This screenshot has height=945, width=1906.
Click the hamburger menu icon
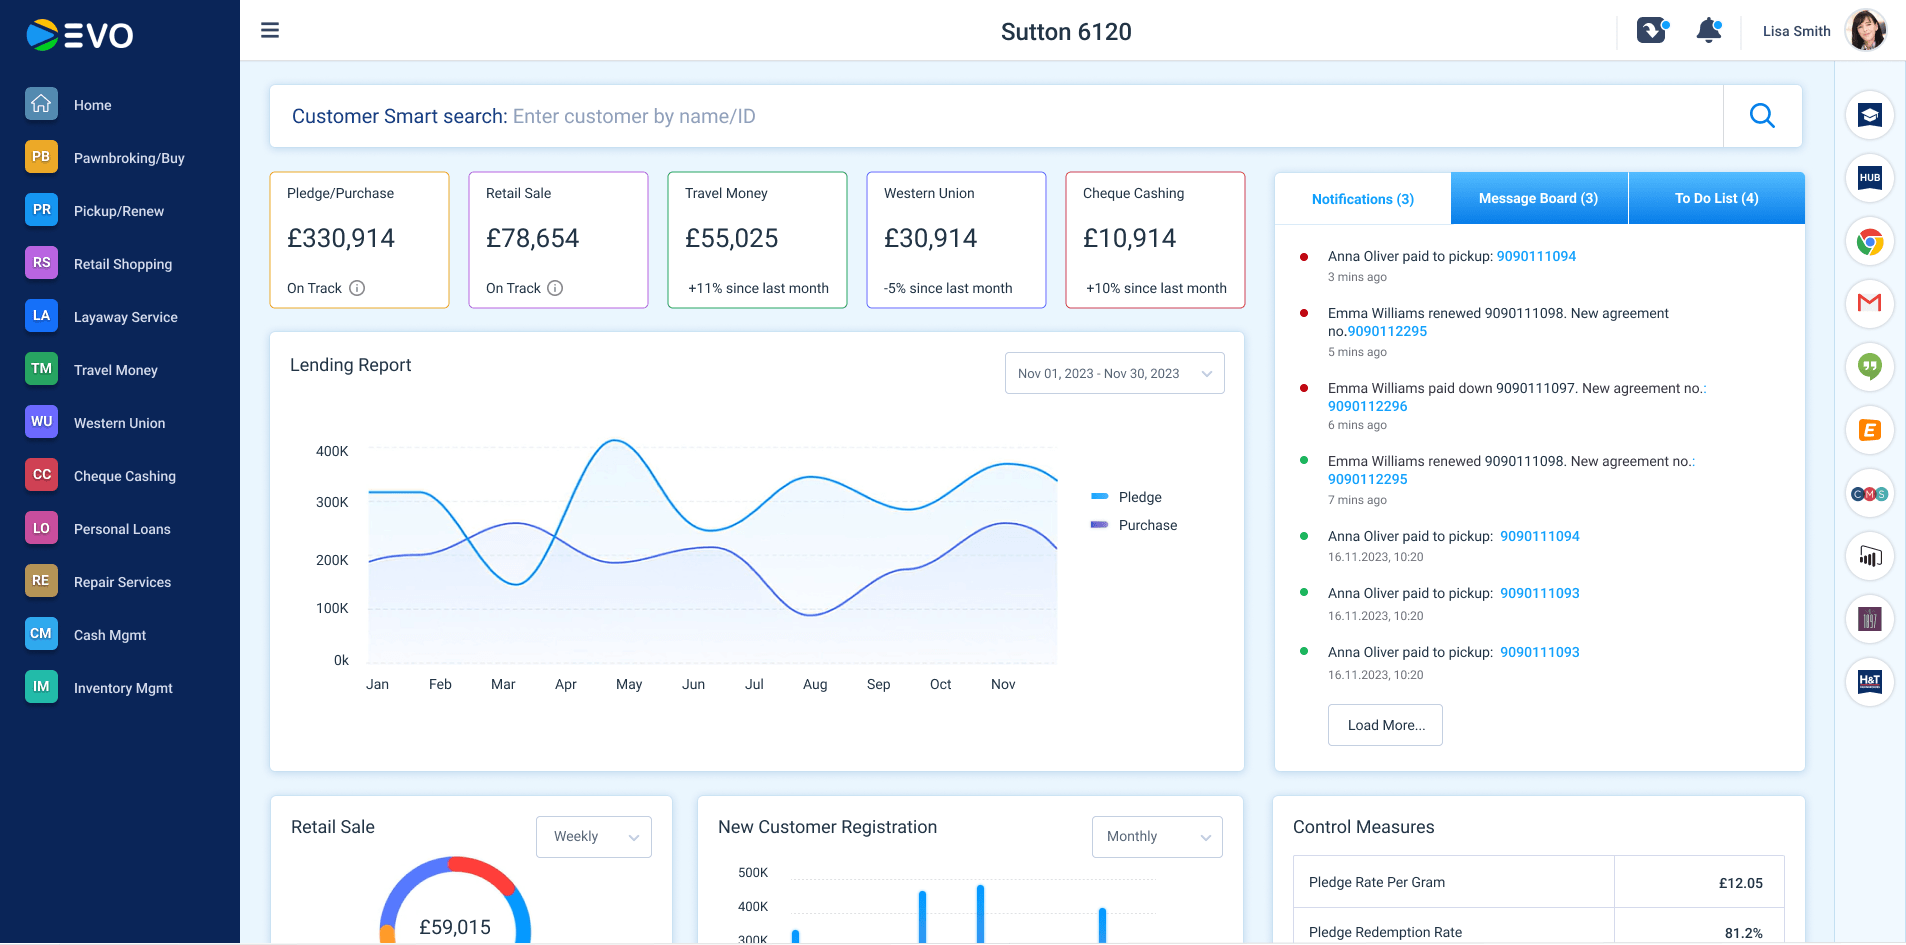coord(270,31)
